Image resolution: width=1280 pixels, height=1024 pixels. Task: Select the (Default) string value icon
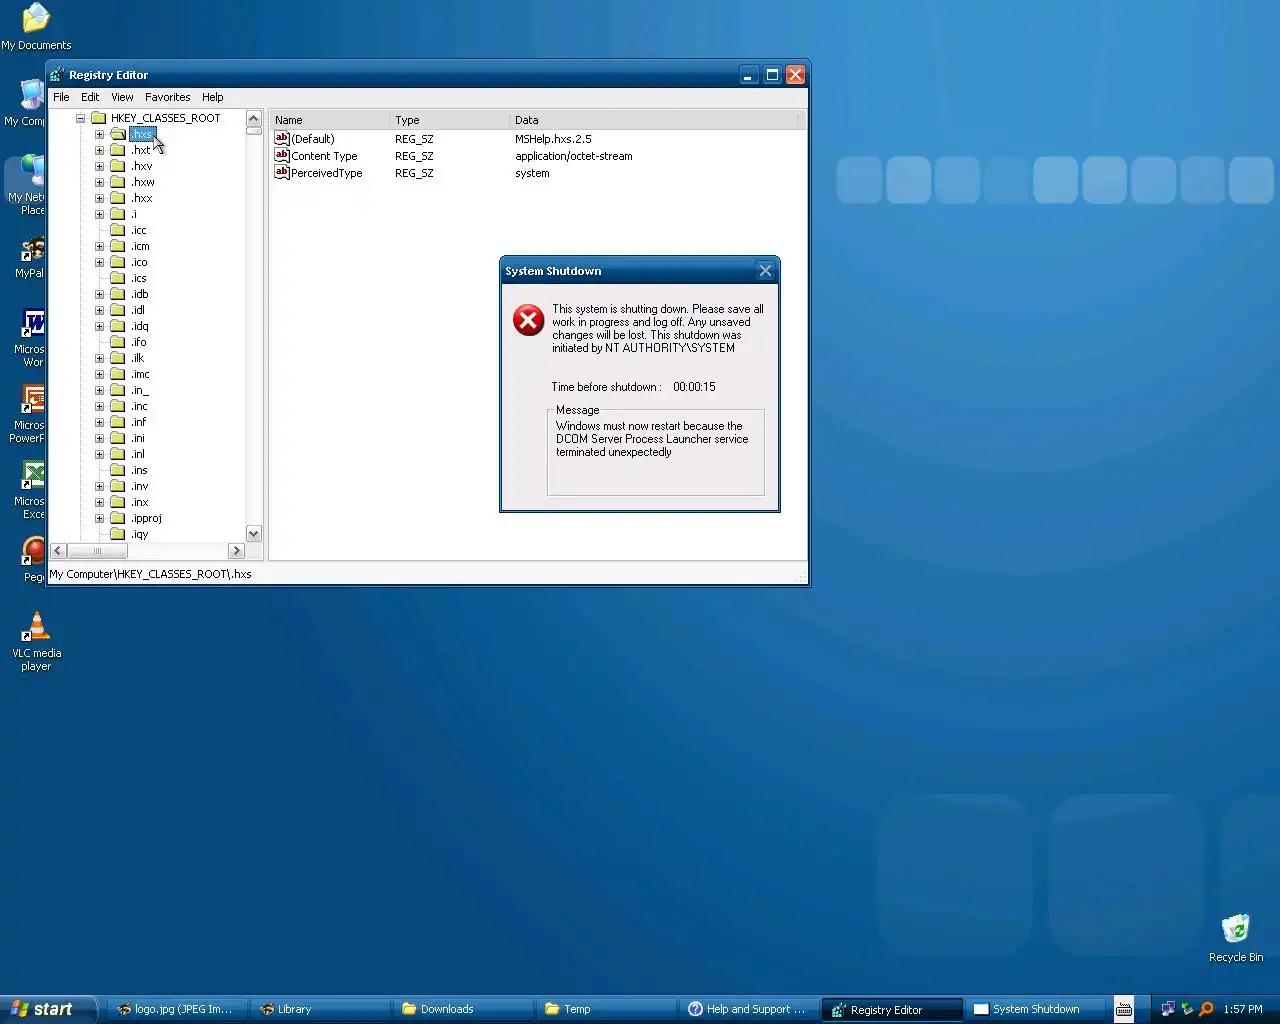[282, 138]
